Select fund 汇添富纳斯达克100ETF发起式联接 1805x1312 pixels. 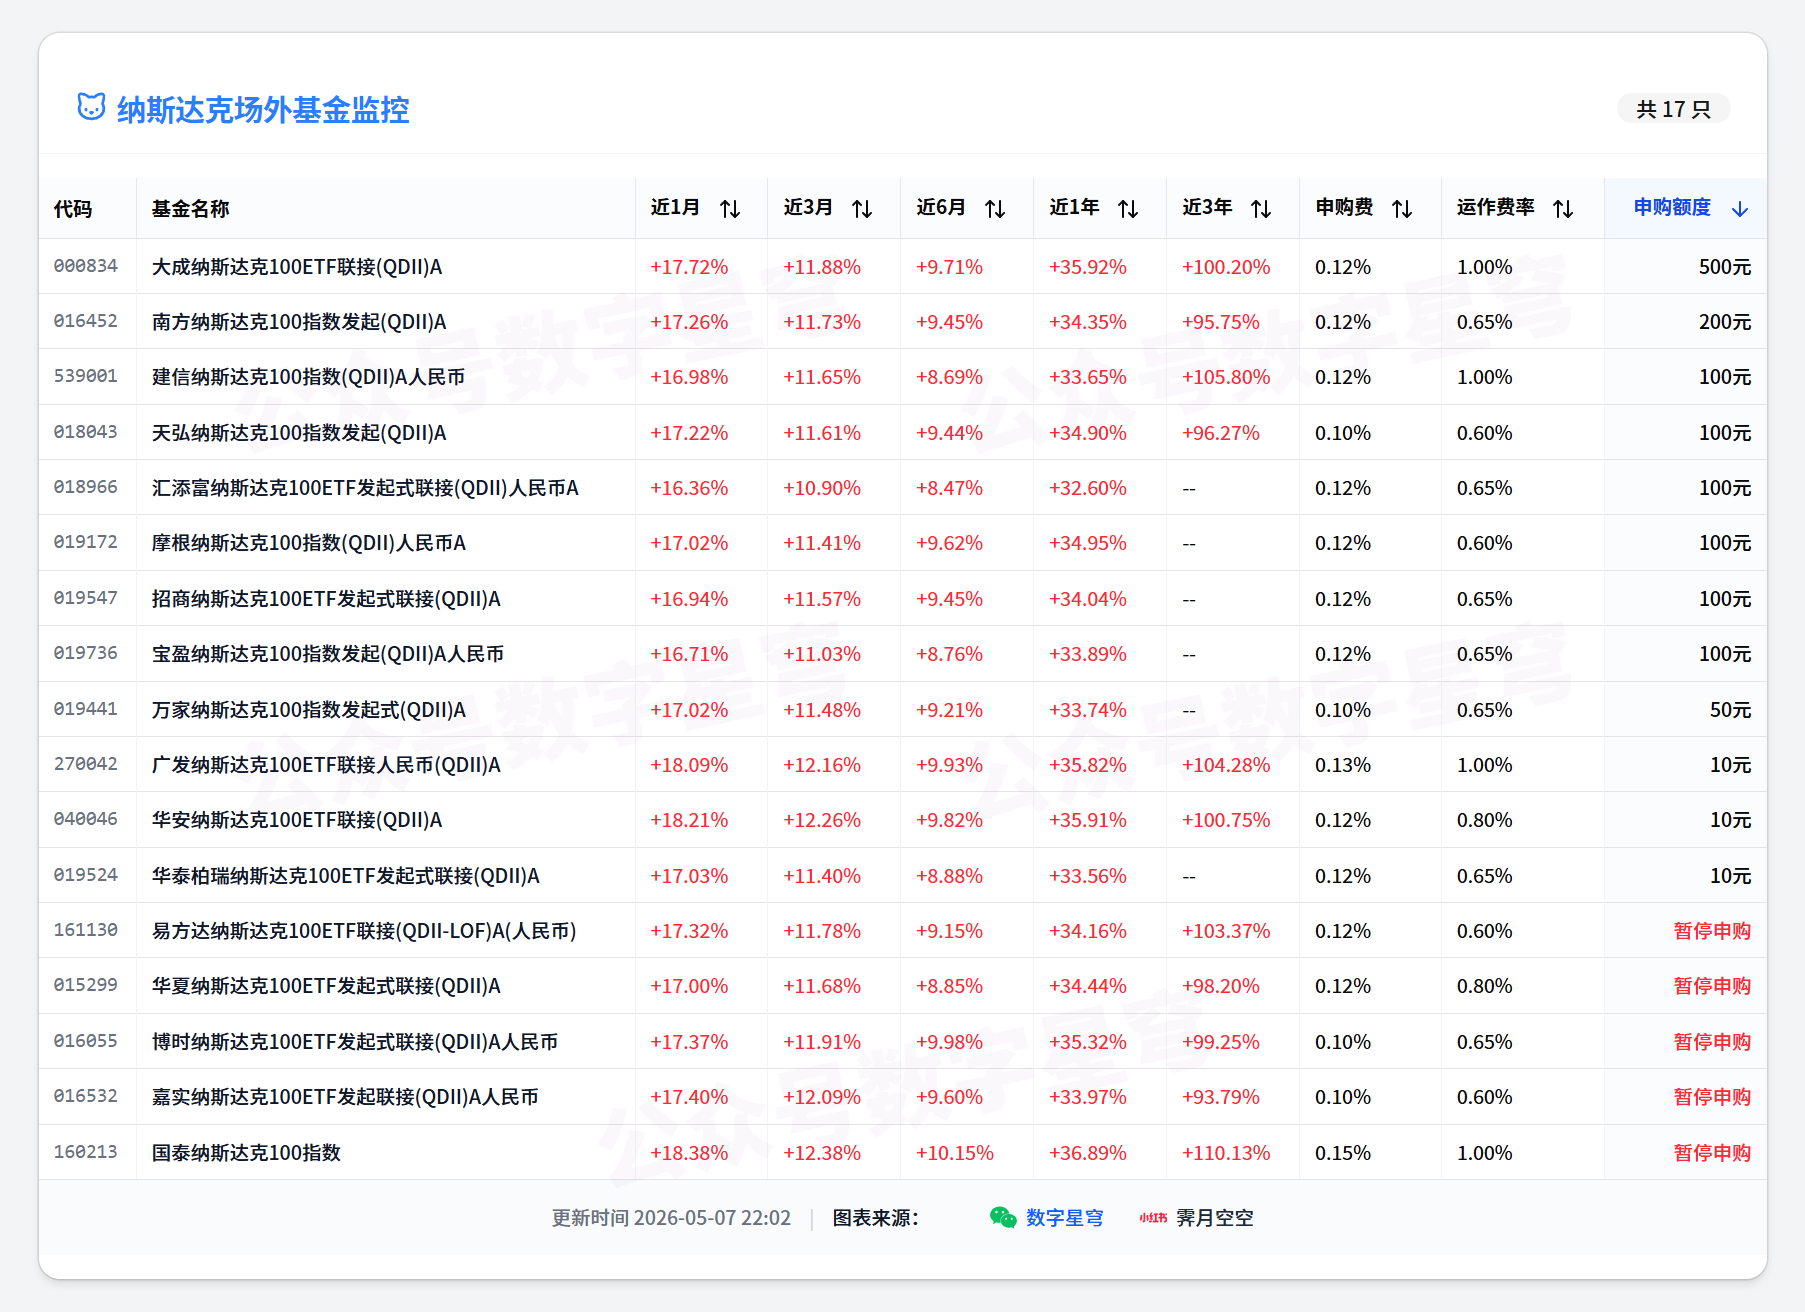[365, 488]
